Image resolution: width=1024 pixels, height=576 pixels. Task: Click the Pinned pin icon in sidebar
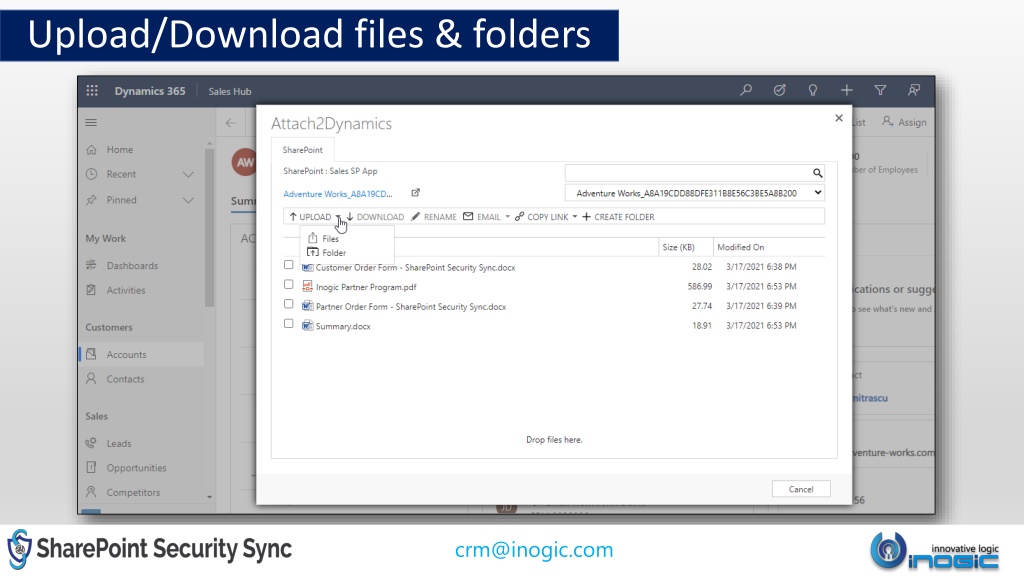91,200
